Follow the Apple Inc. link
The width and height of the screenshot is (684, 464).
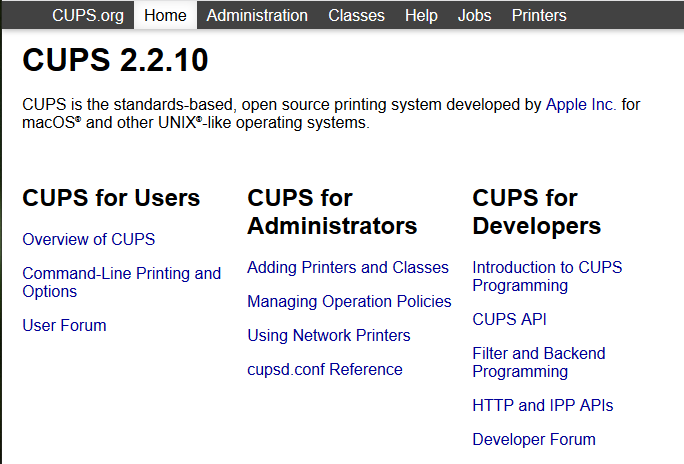[581, 105]
